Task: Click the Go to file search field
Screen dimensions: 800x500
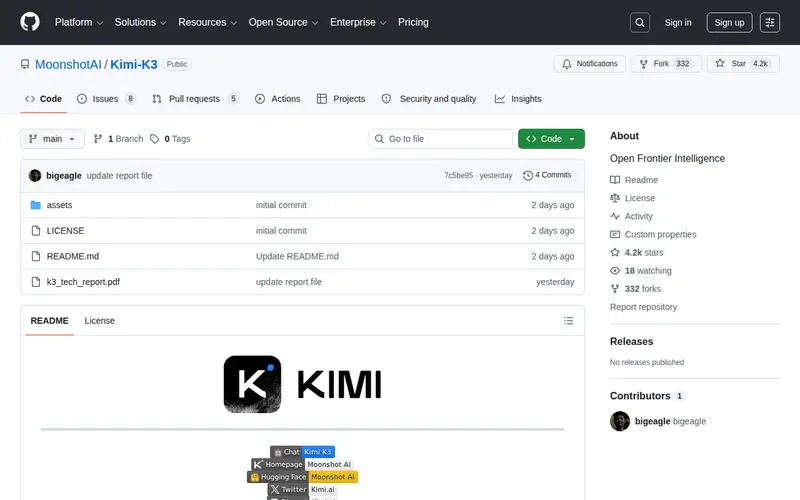Action: tap(441, 139)
